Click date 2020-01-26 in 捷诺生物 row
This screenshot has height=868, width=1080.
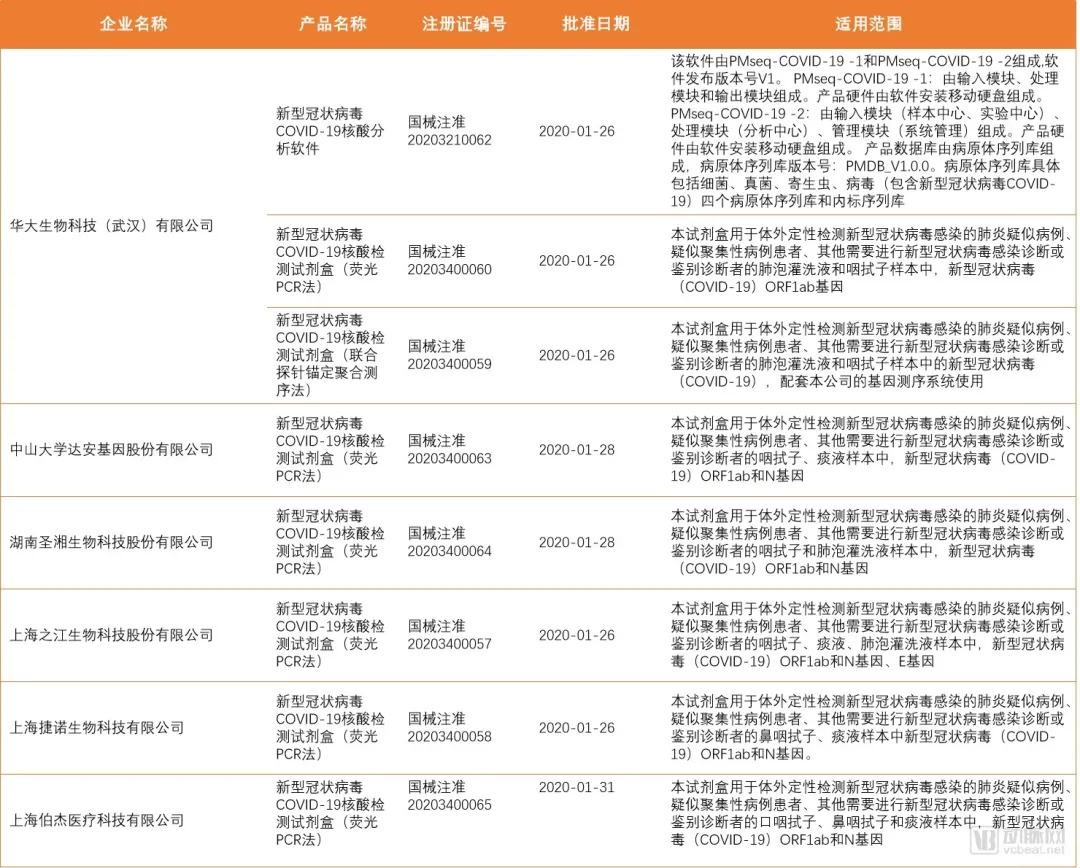[x=577, y=727]
